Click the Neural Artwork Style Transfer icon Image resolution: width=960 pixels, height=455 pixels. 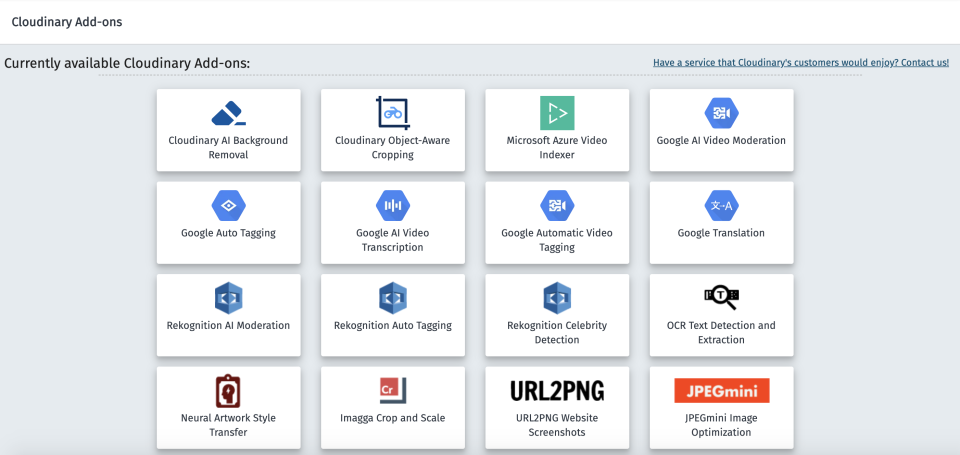(x=228, y=391)
